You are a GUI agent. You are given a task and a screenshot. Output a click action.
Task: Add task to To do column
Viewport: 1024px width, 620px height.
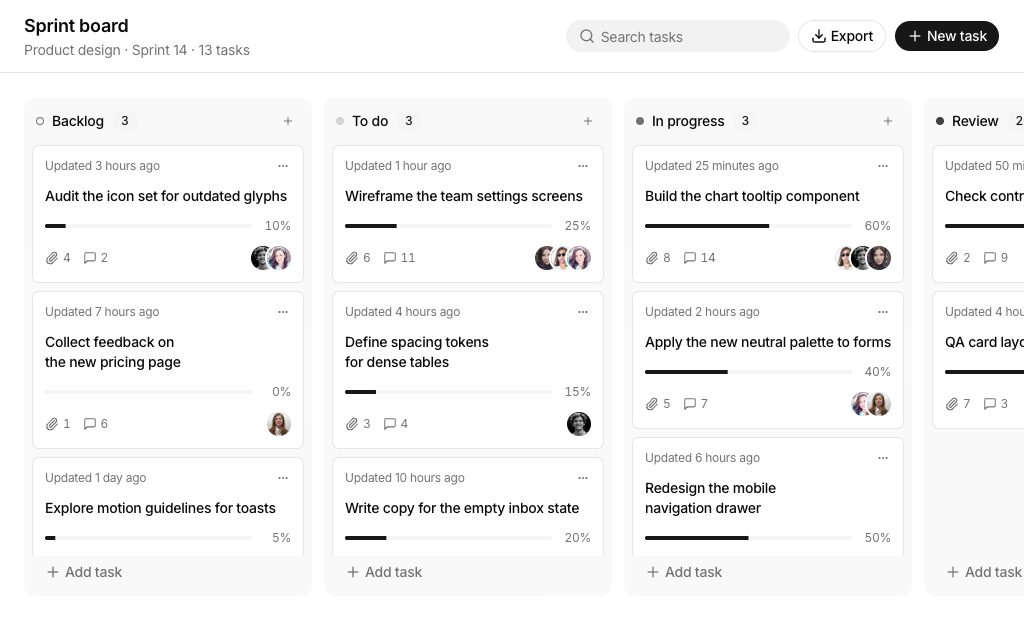(x=384, y=572)
